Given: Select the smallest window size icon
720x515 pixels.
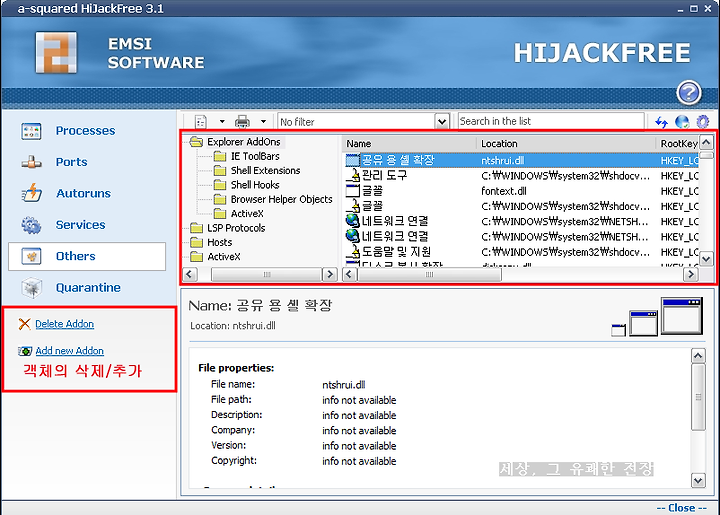Looking at the screenshot, I should [x=619, y=330].
